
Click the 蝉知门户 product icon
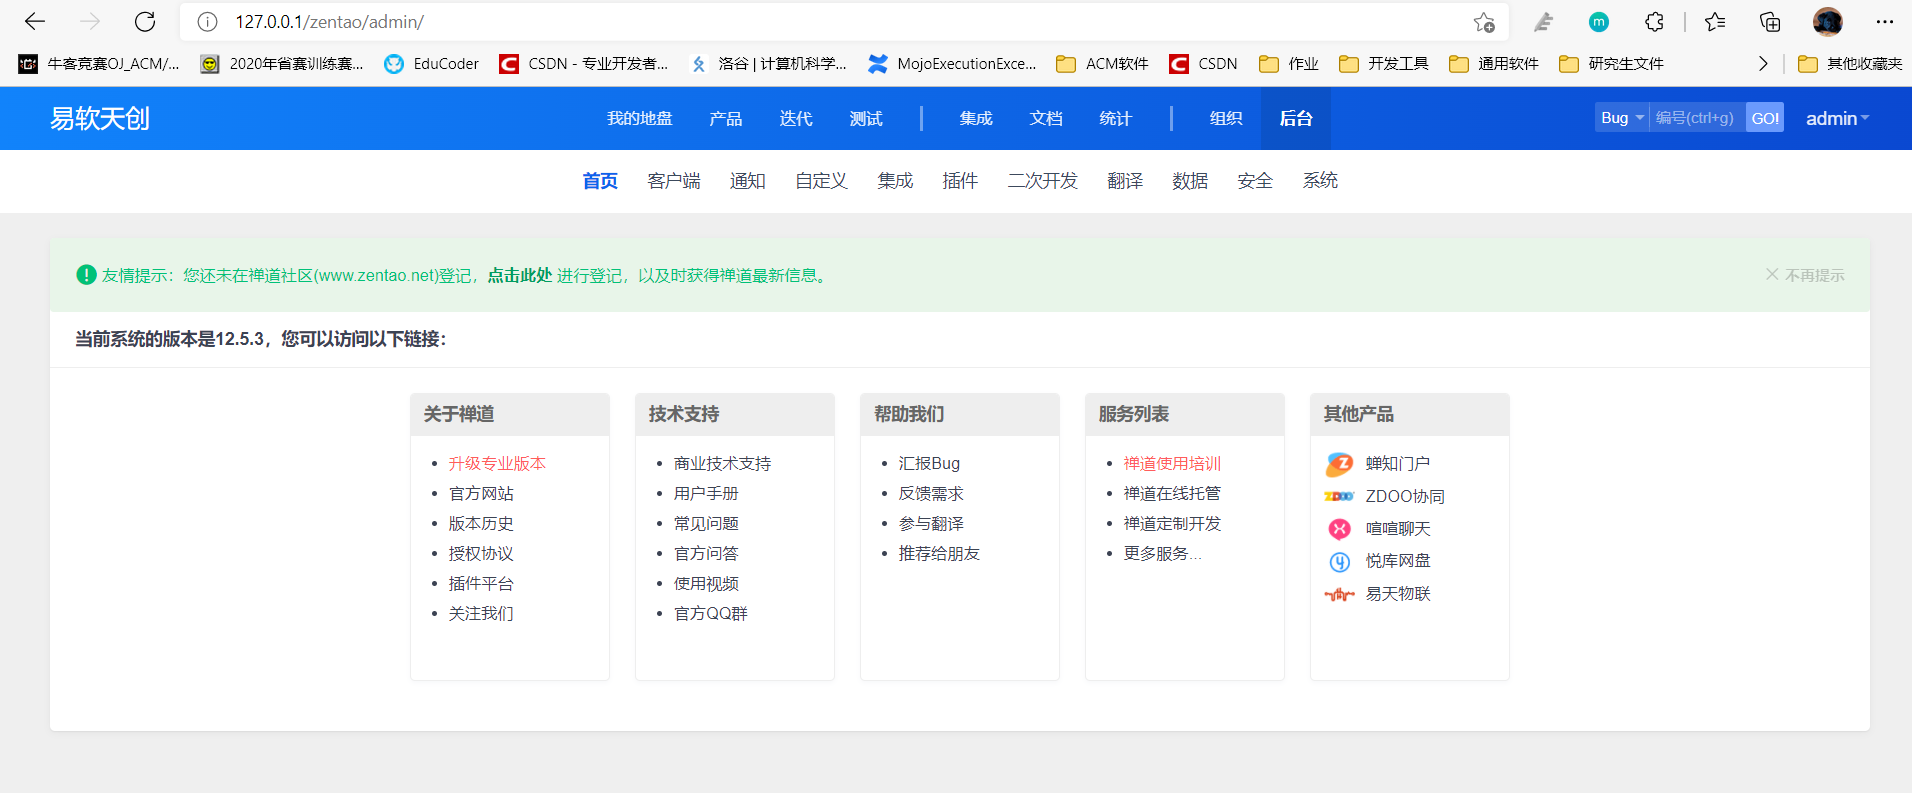click(x=1339, y=464)
